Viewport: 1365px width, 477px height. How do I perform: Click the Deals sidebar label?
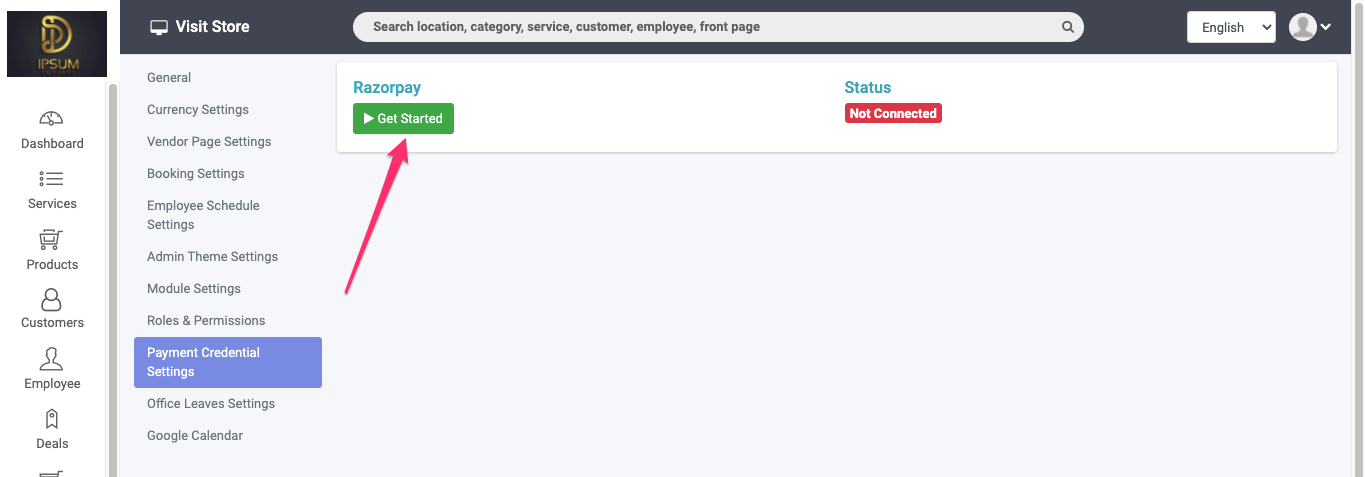click(52, 443)
